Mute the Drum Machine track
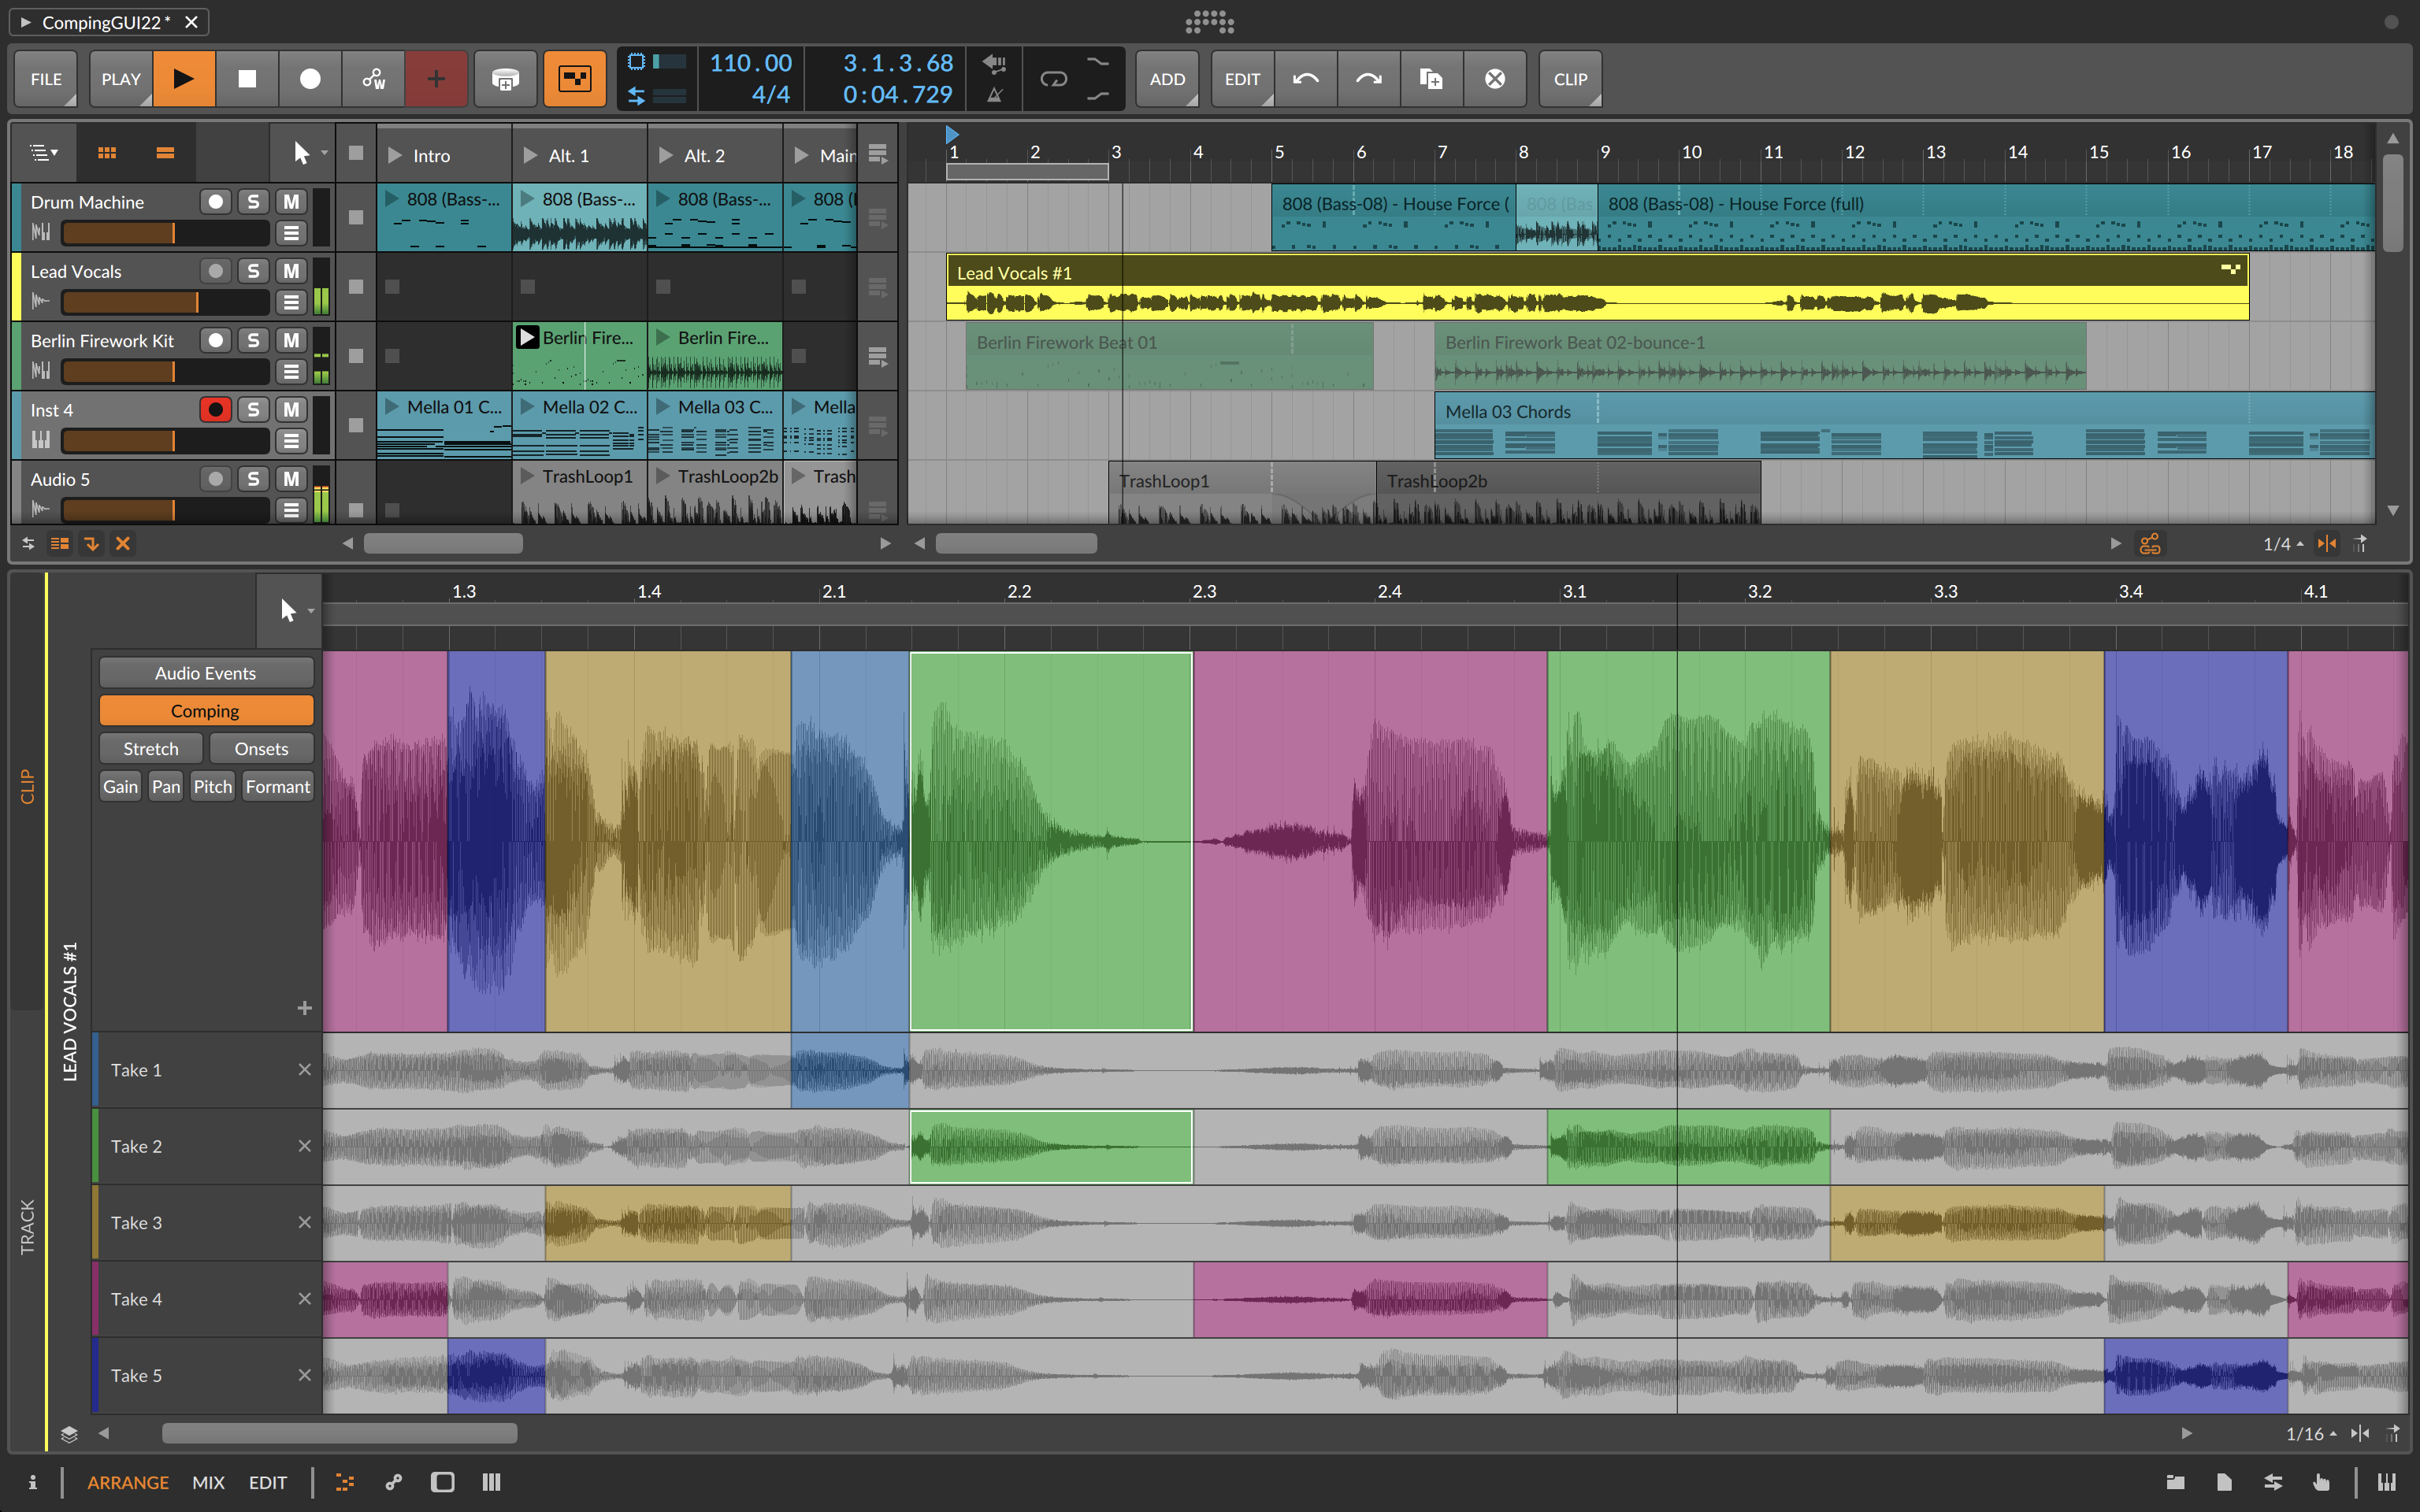This screenshot has width=2420, height=1512. pyautogui.click(x=291, y=201)
